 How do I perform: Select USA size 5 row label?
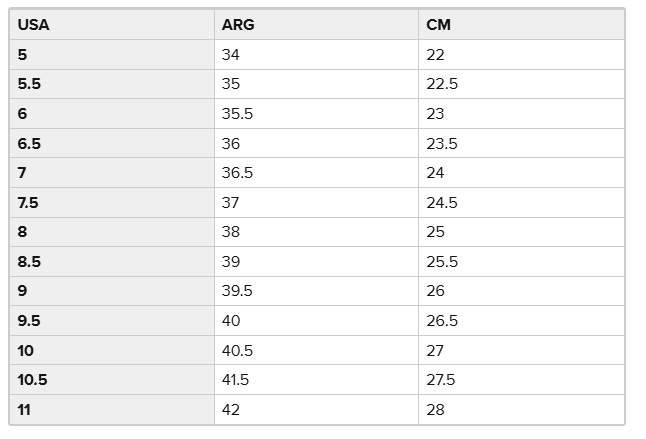coord(22,55)
